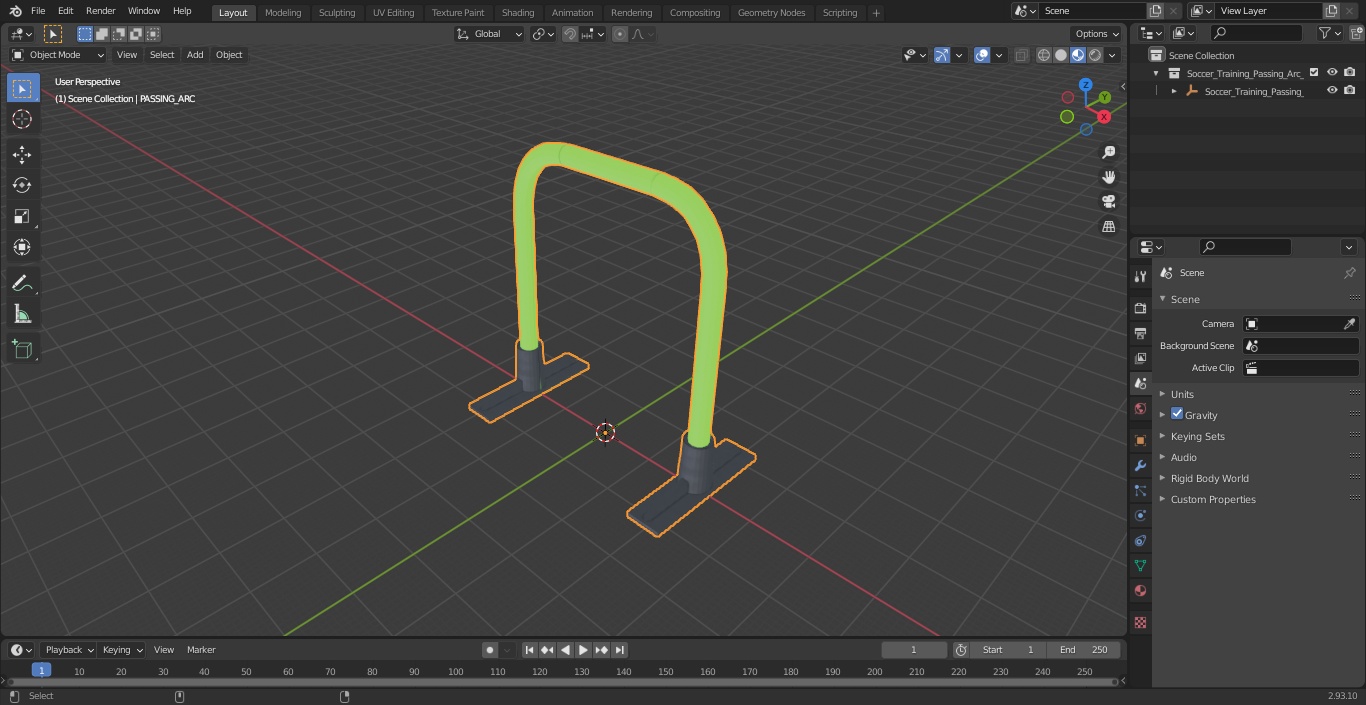Image resolution: width=1366 pixels, height=705 pixels.
Task: Hide Soccer_Training_Passing_Arc_ collection in viewport
Action: pyautogui.click(x=1332, y=73)
